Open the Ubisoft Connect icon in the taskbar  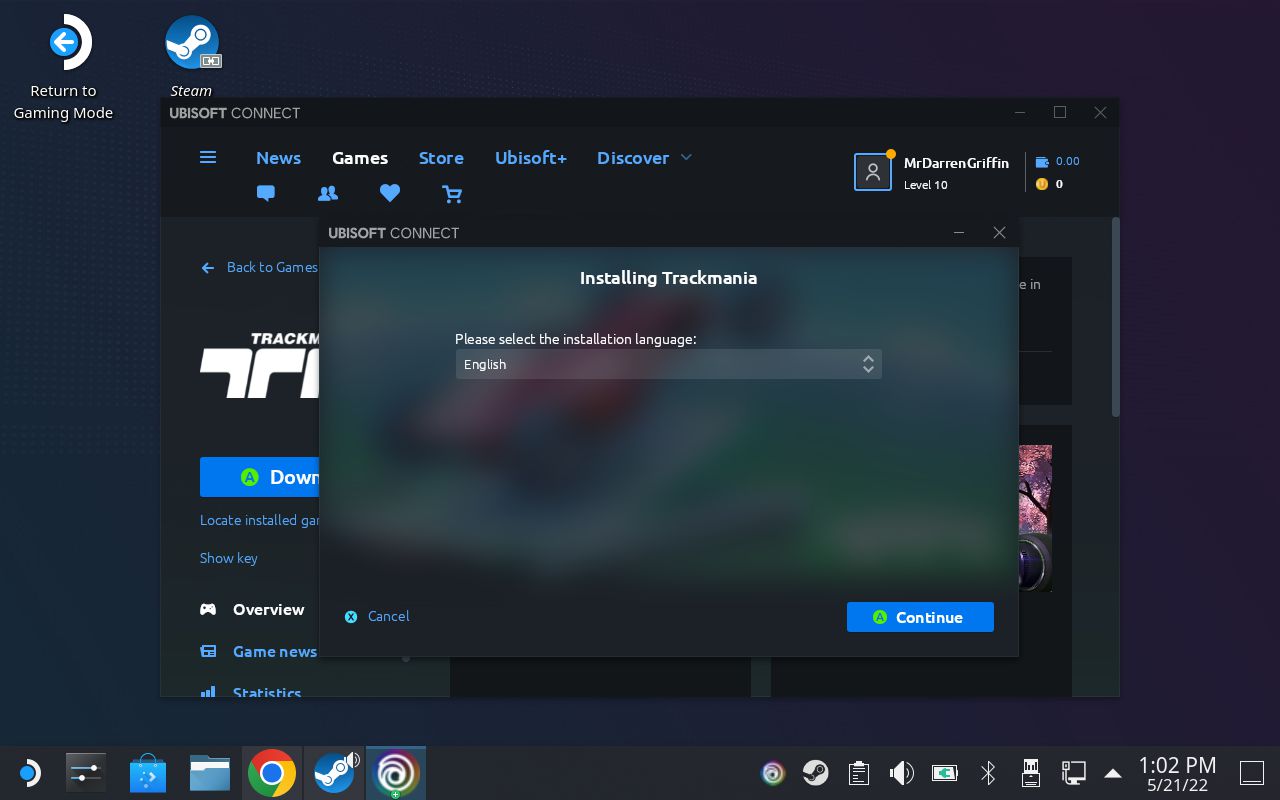396,772
